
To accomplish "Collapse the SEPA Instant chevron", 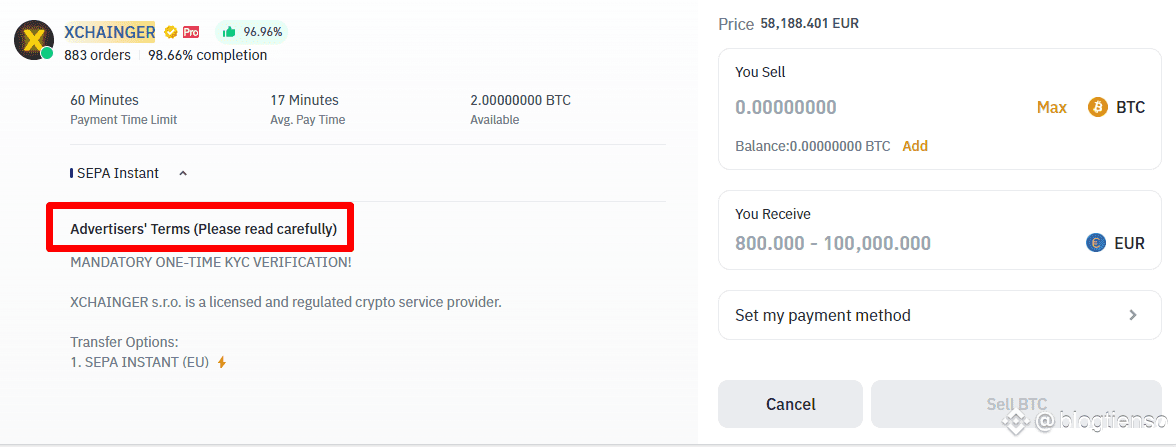I will point(183,173).
